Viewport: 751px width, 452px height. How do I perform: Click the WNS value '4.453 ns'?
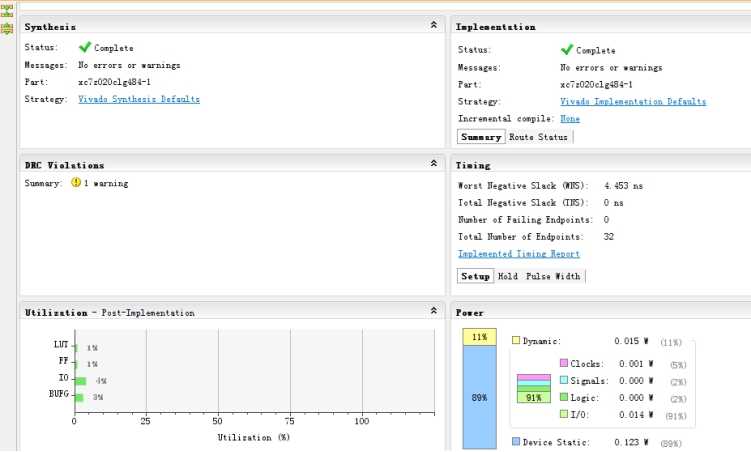[623, 186]
